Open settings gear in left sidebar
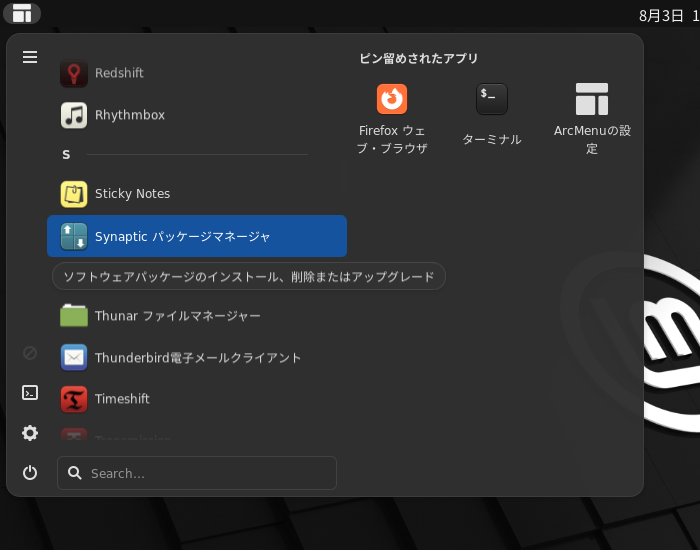This screenshot has width=700, height=550. (30, 433)
